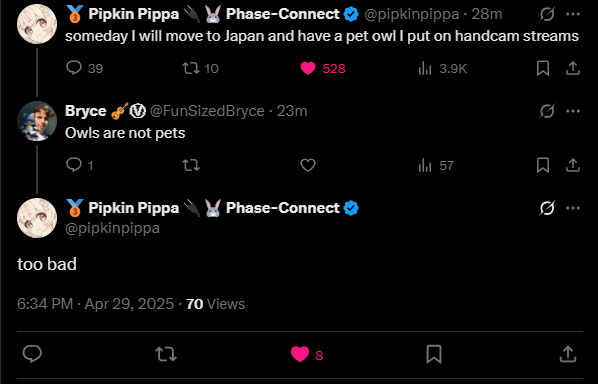The width and height of the screenshot is (598, 384).
Task: Share the first Pipkin Pippa tweet
Action: [x=572, y=68]
